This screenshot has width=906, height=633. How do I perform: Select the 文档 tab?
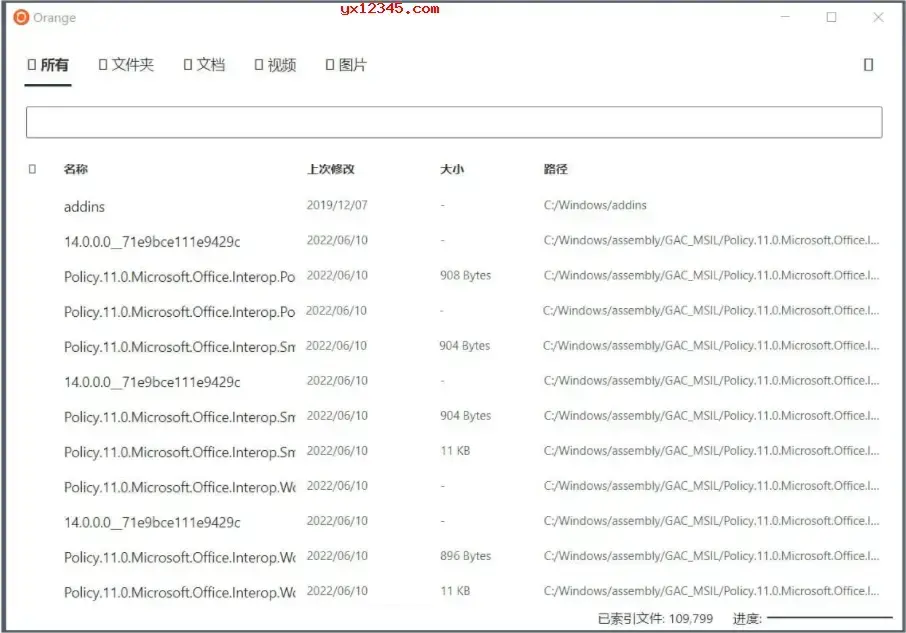tap(204, 65)
